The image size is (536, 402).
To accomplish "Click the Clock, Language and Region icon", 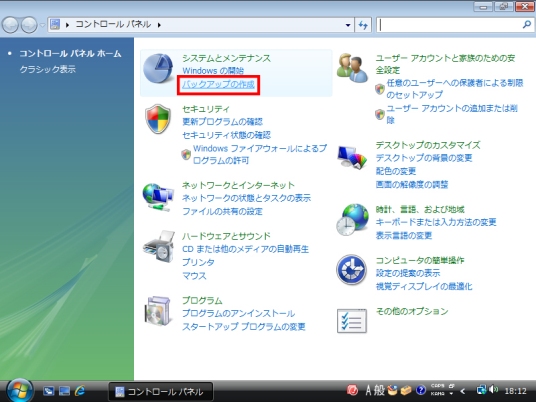I will pyautogui.click(x=352, y=220).
